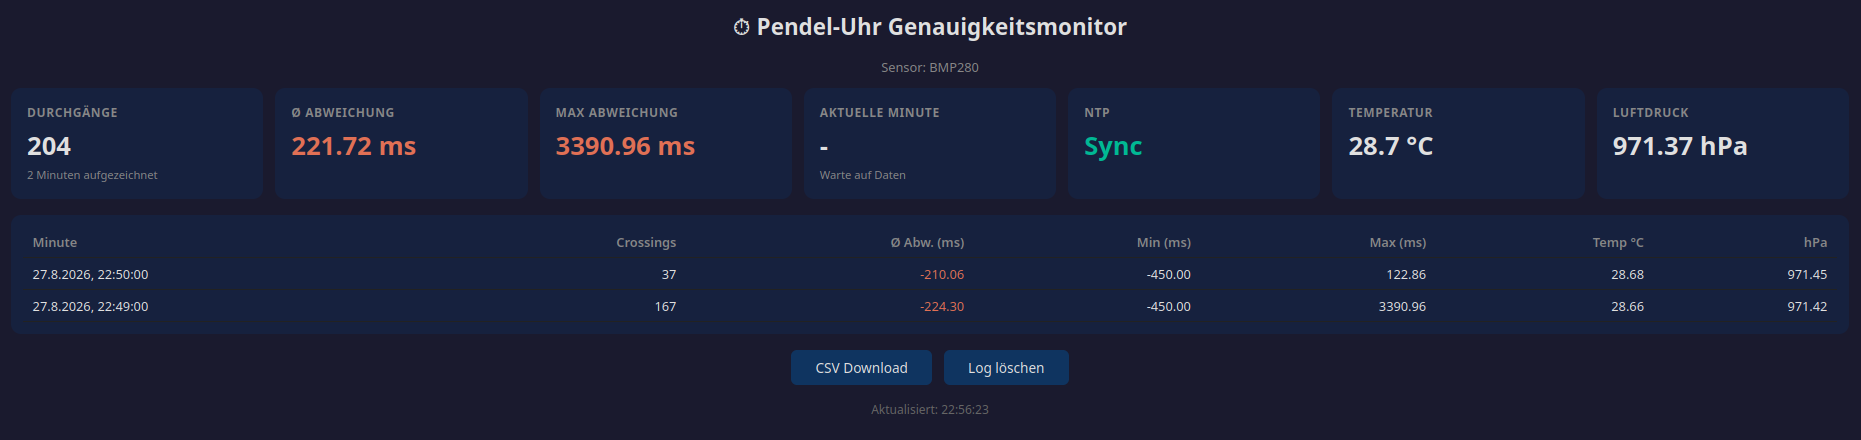The image size is (1861, 440).
Task: Select the 22:49:00 table row
Action: (930, 306)
